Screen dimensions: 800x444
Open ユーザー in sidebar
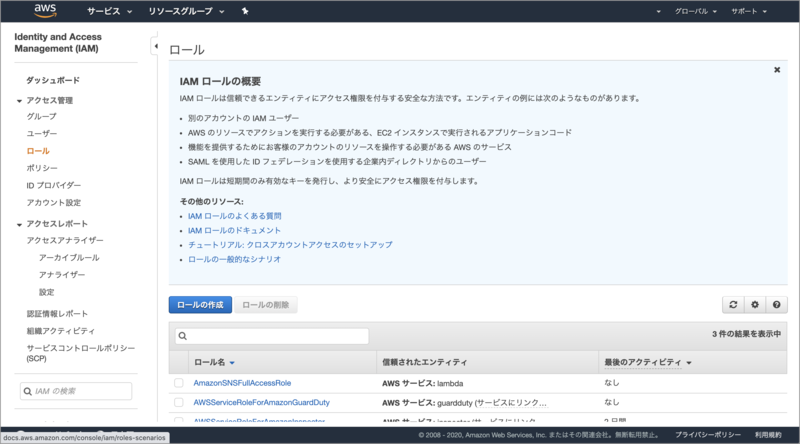[41, 133]
